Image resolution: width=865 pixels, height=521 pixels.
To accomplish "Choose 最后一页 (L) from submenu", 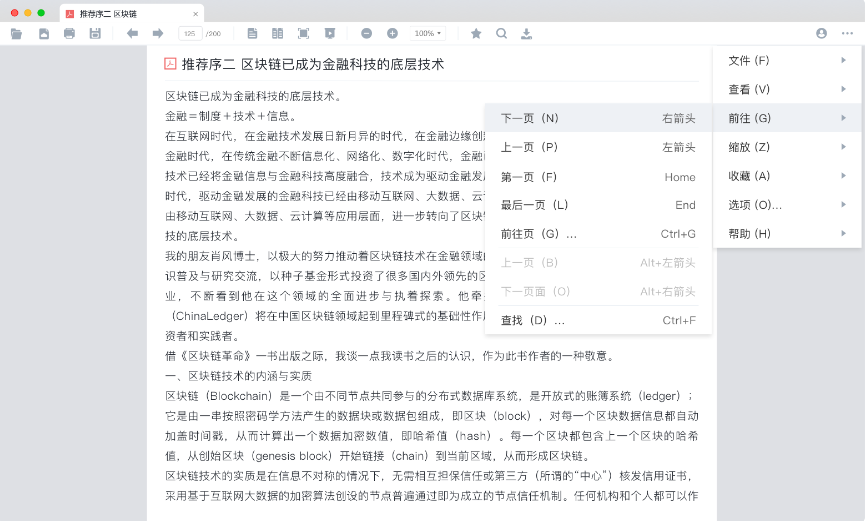I will pyautogui.click(x=598, y=205).
